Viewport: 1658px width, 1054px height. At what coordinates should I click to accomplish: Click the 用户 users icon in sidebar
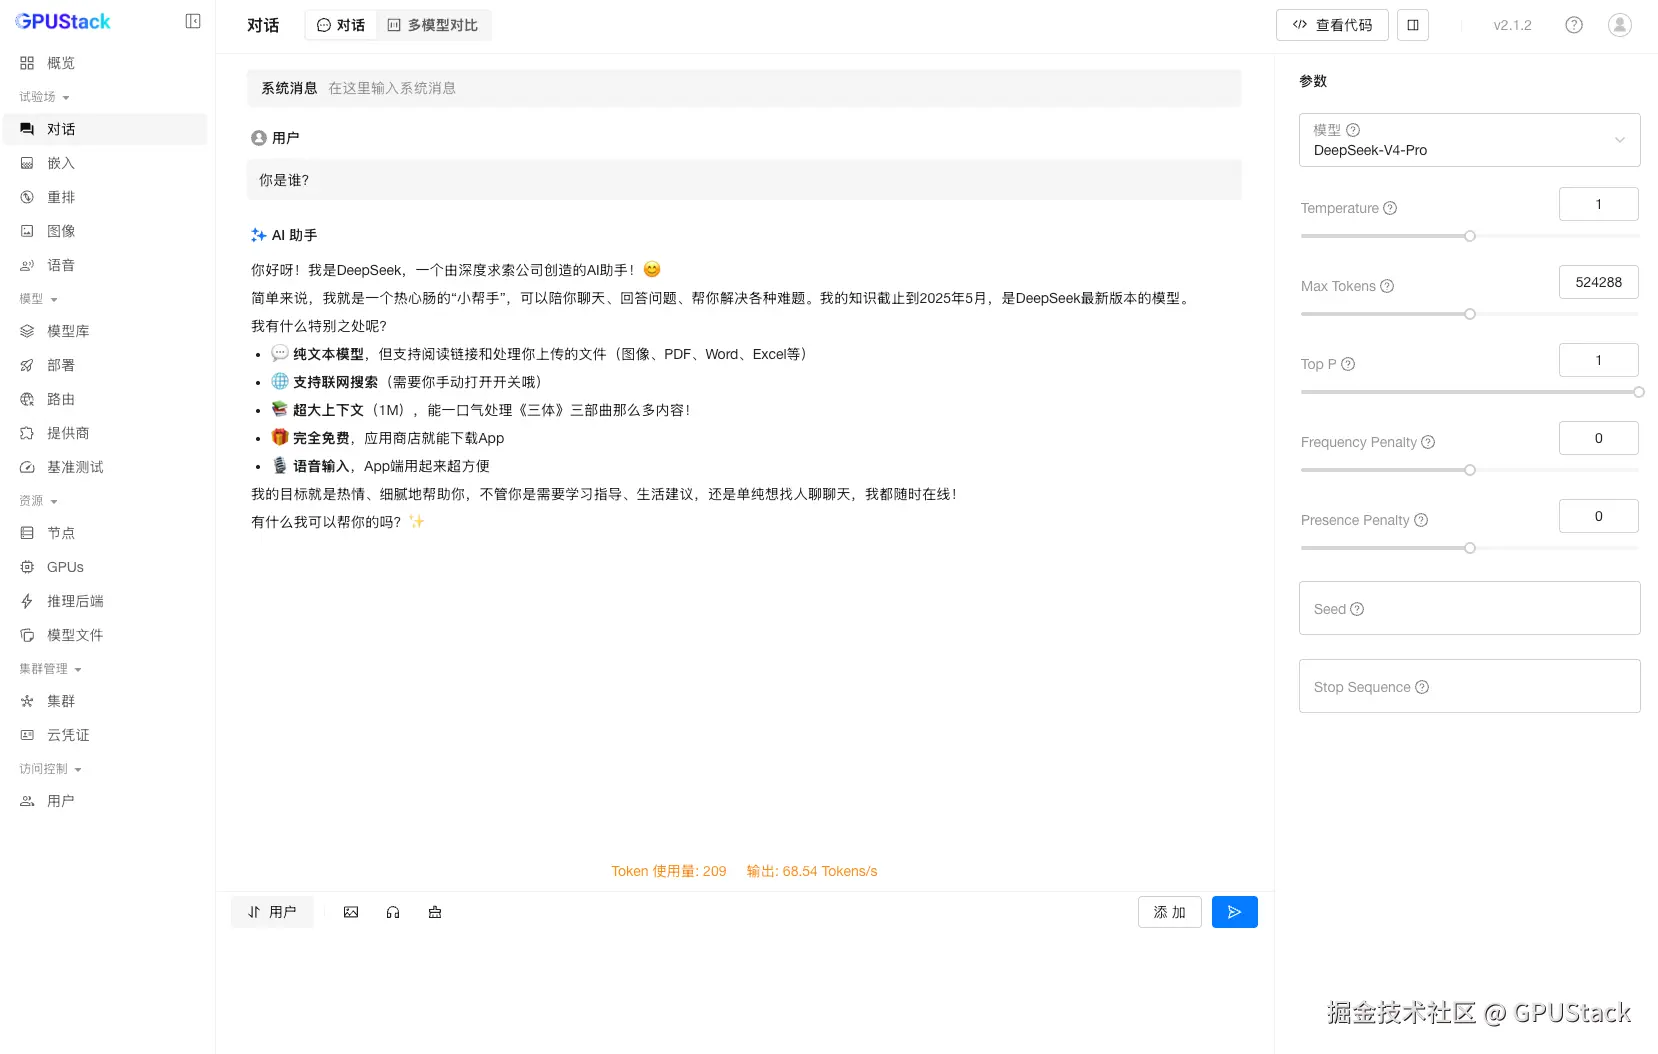coord(27,801)
